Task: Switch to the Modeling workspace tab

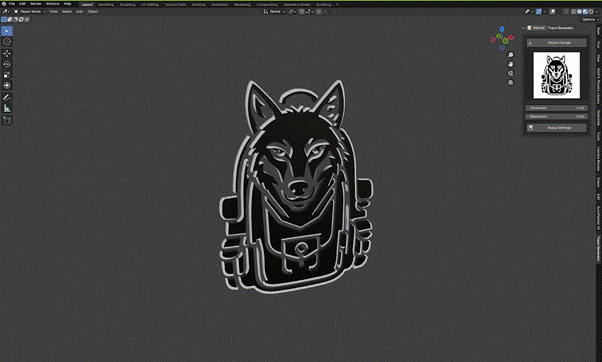Action: point(106,5)
